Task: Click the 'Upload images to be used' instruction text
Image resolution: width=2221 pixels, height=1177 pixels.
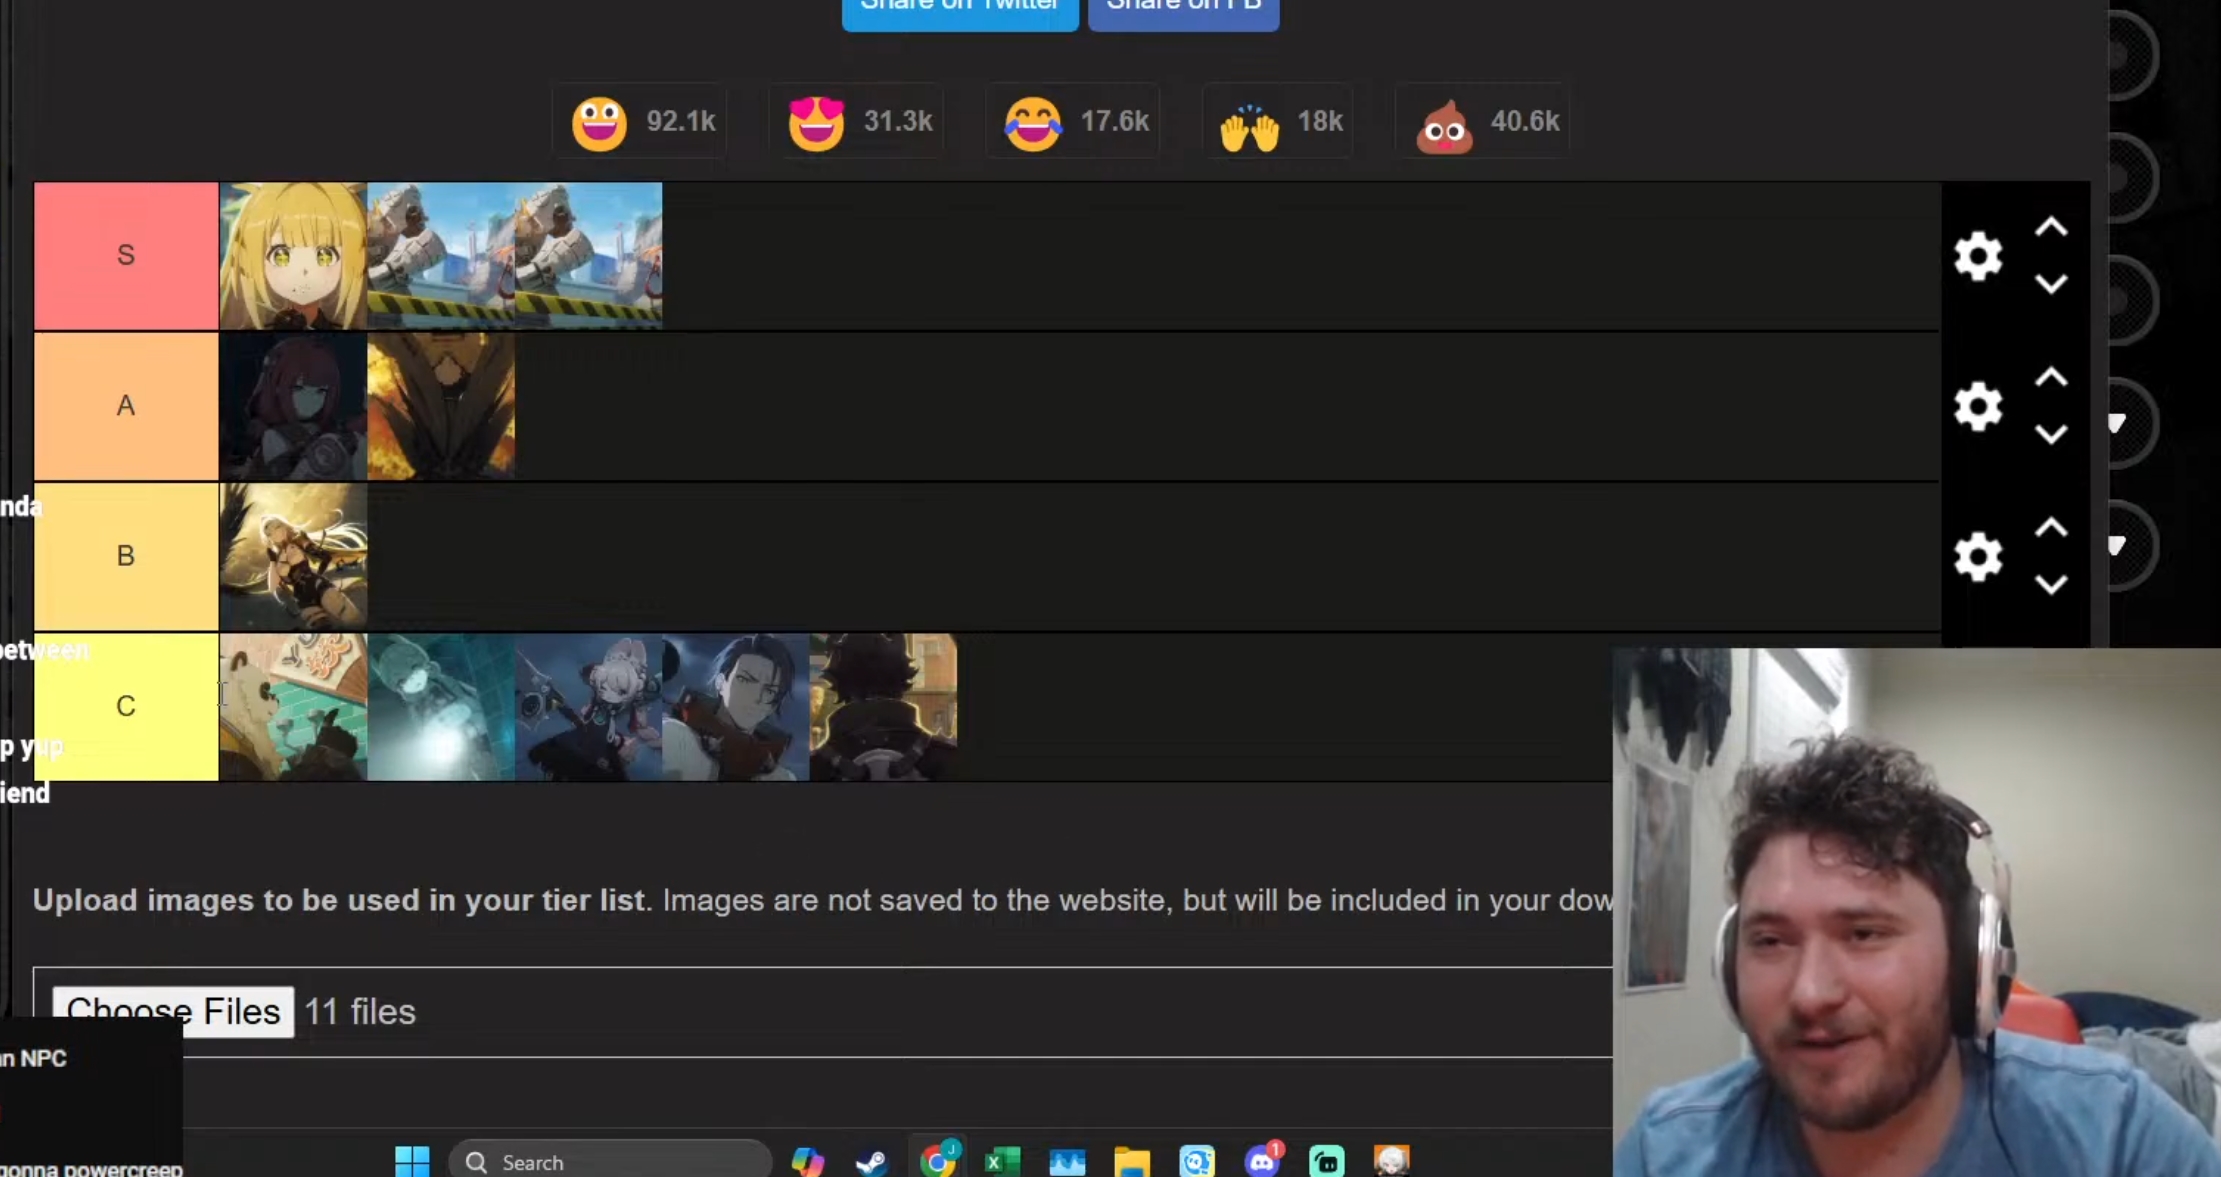Action: point(339,900)
